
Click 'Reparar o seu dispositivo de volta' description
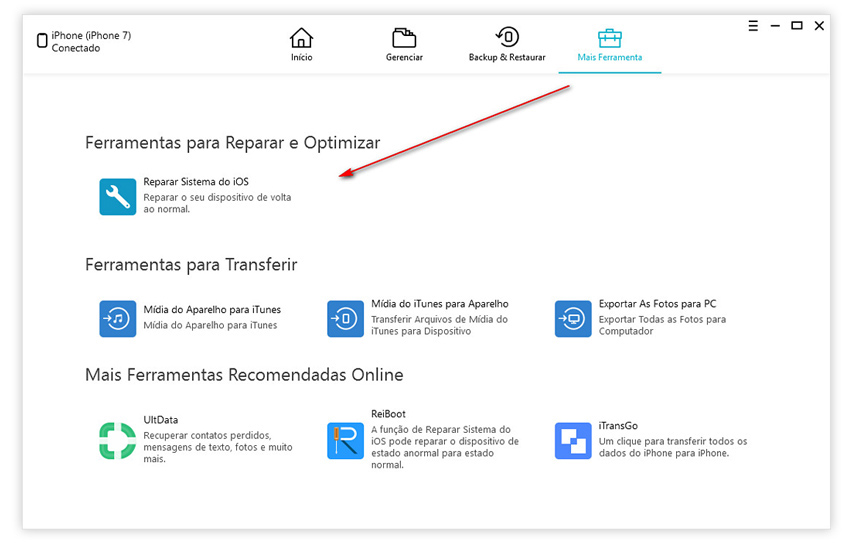217,203
